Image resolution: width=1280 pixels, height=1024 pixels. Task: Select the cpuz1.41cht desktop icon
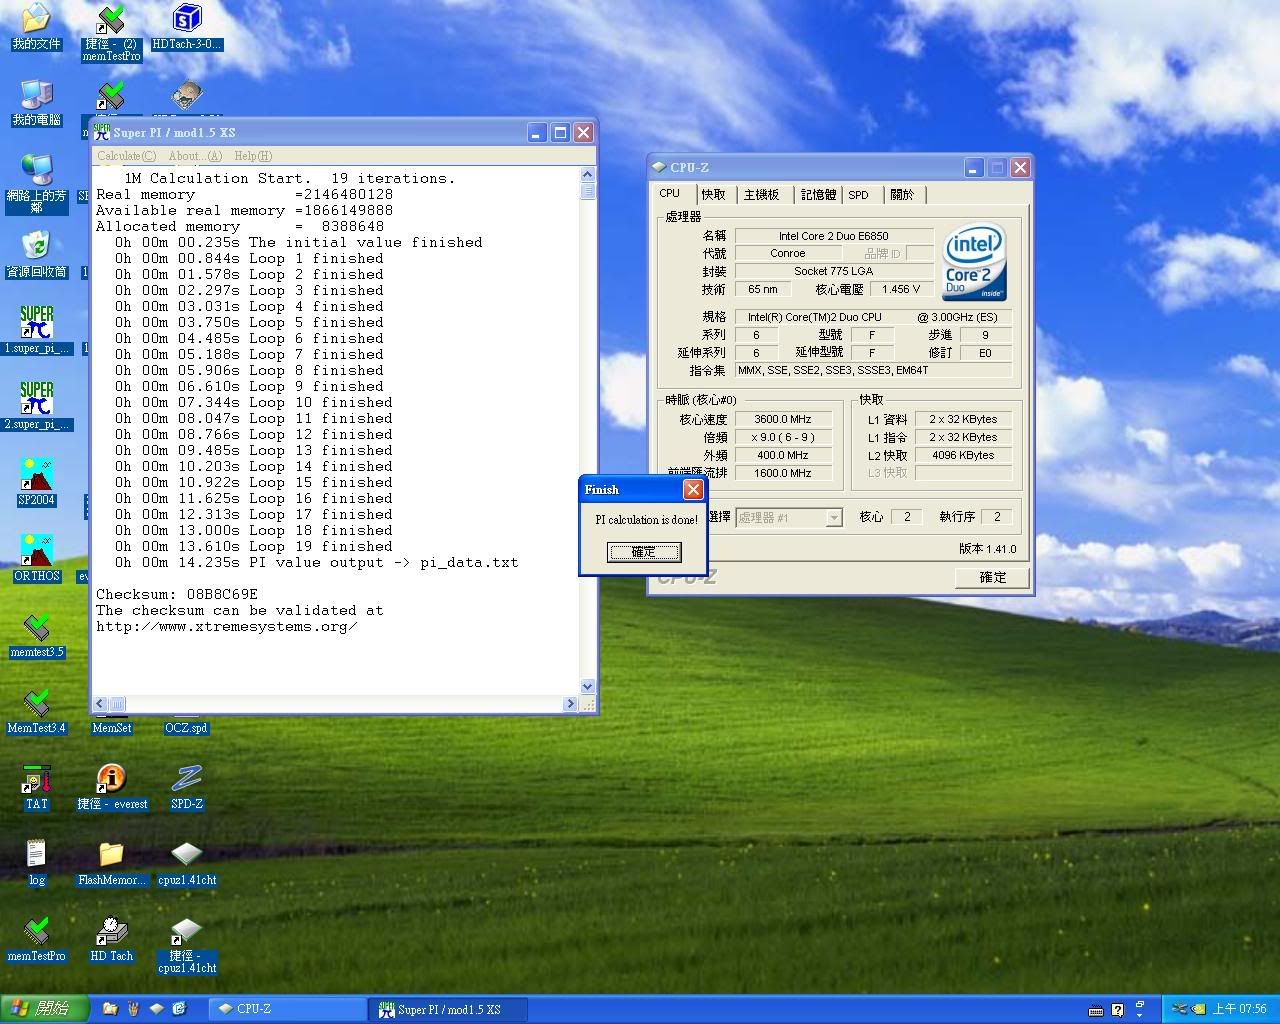point(187,863)
